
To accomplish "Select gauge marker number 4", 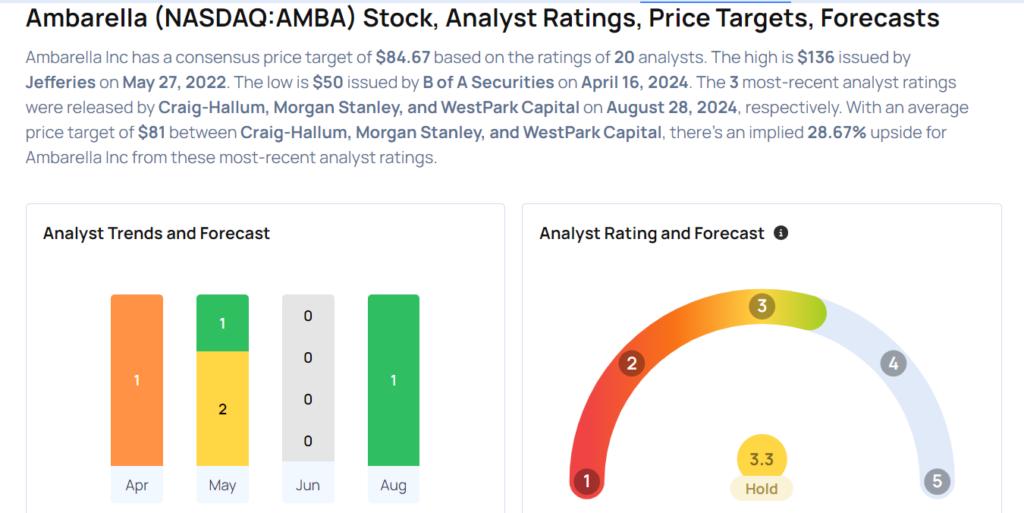I will [x=893, y=364].
